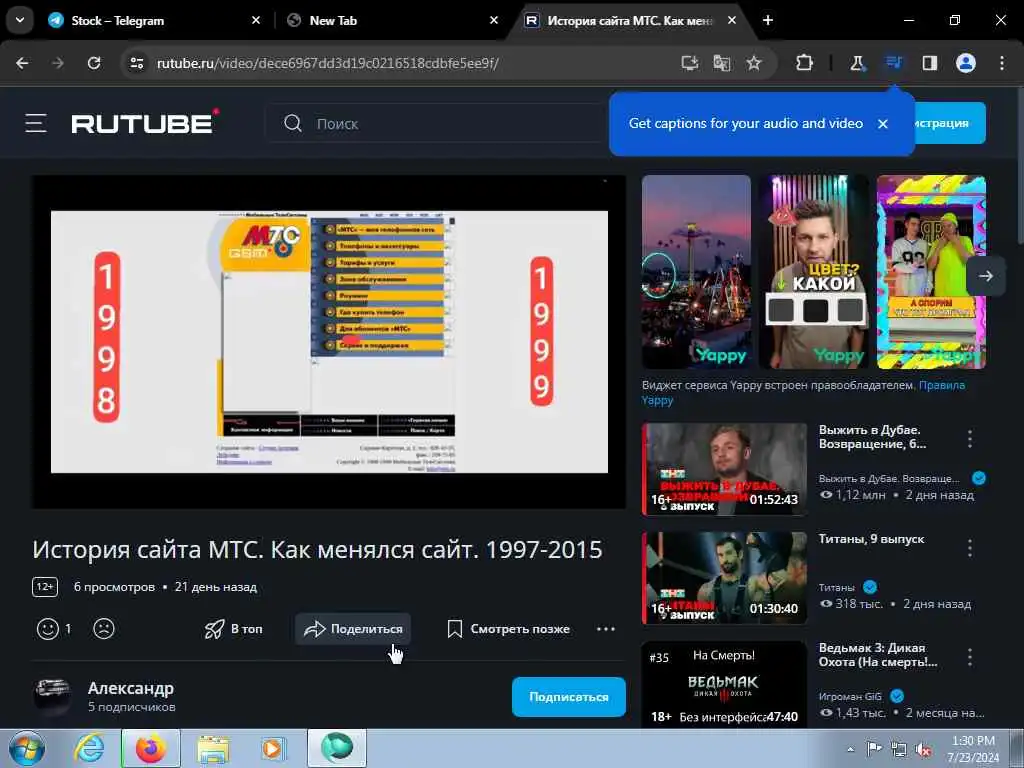
Task: Click the search magnifier icon
Action: point(293,123)
